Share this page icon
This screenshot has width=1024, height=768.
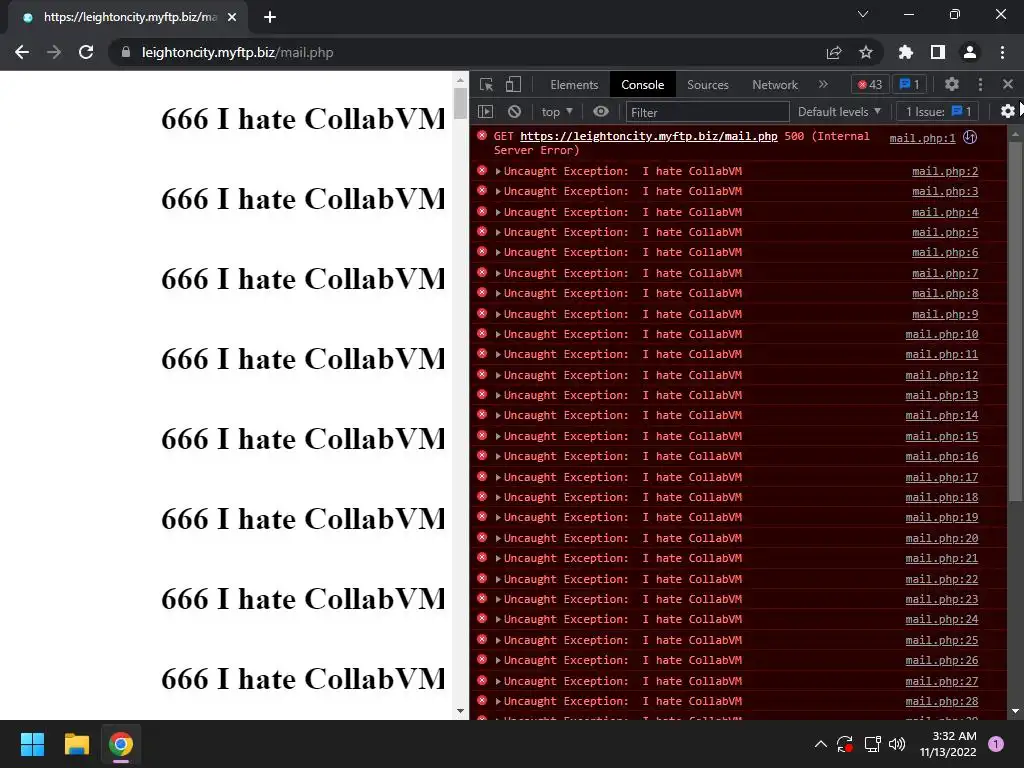(x=834, y=52)
